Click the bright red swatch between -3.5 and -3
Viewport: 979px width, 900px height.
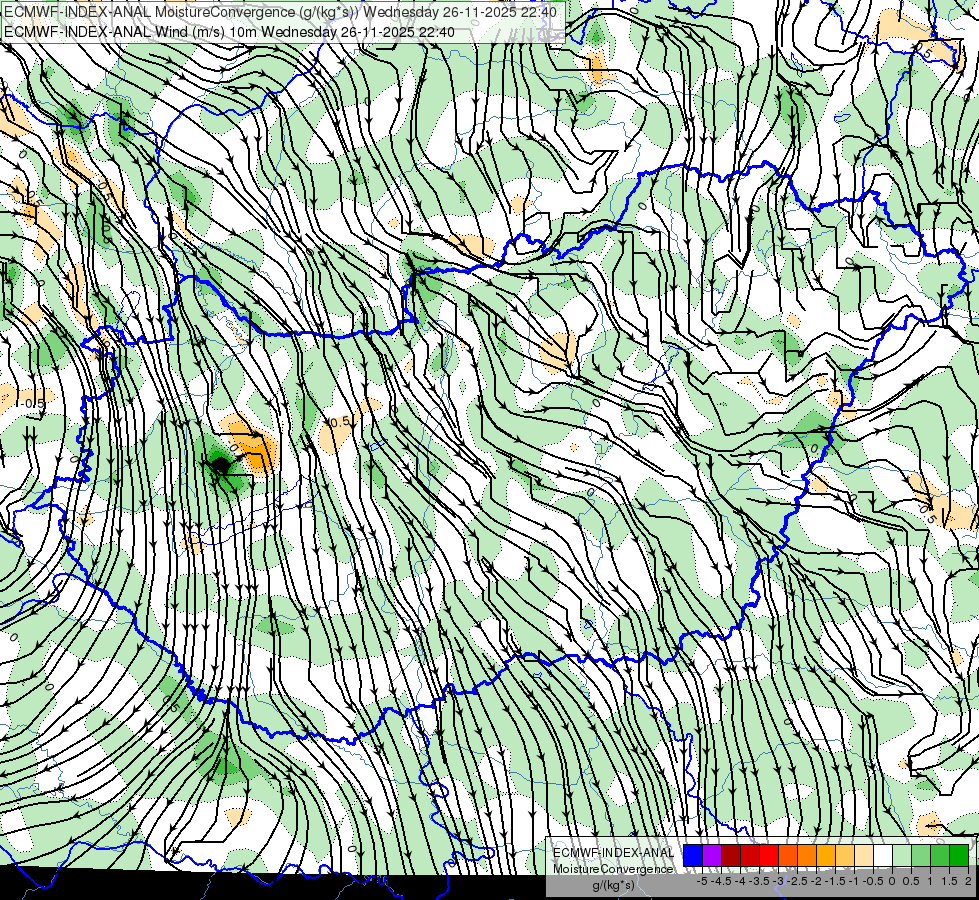coord(769,856)
